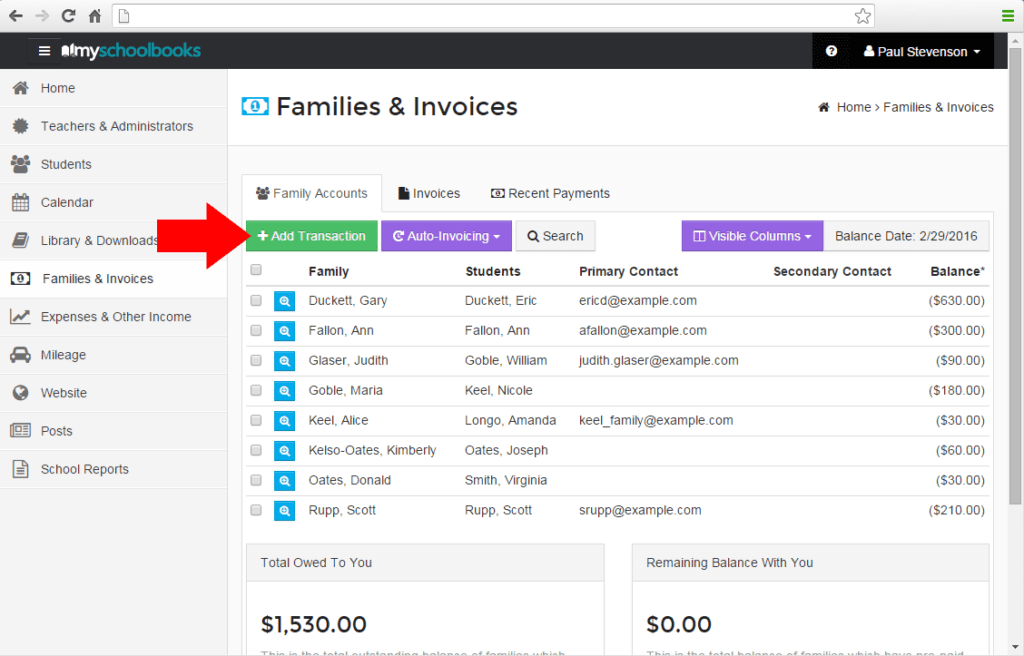This screenshot has height=656, width=1024.
Task: Select the checkbox for Keel, Alice row
Action: point(256,421)
